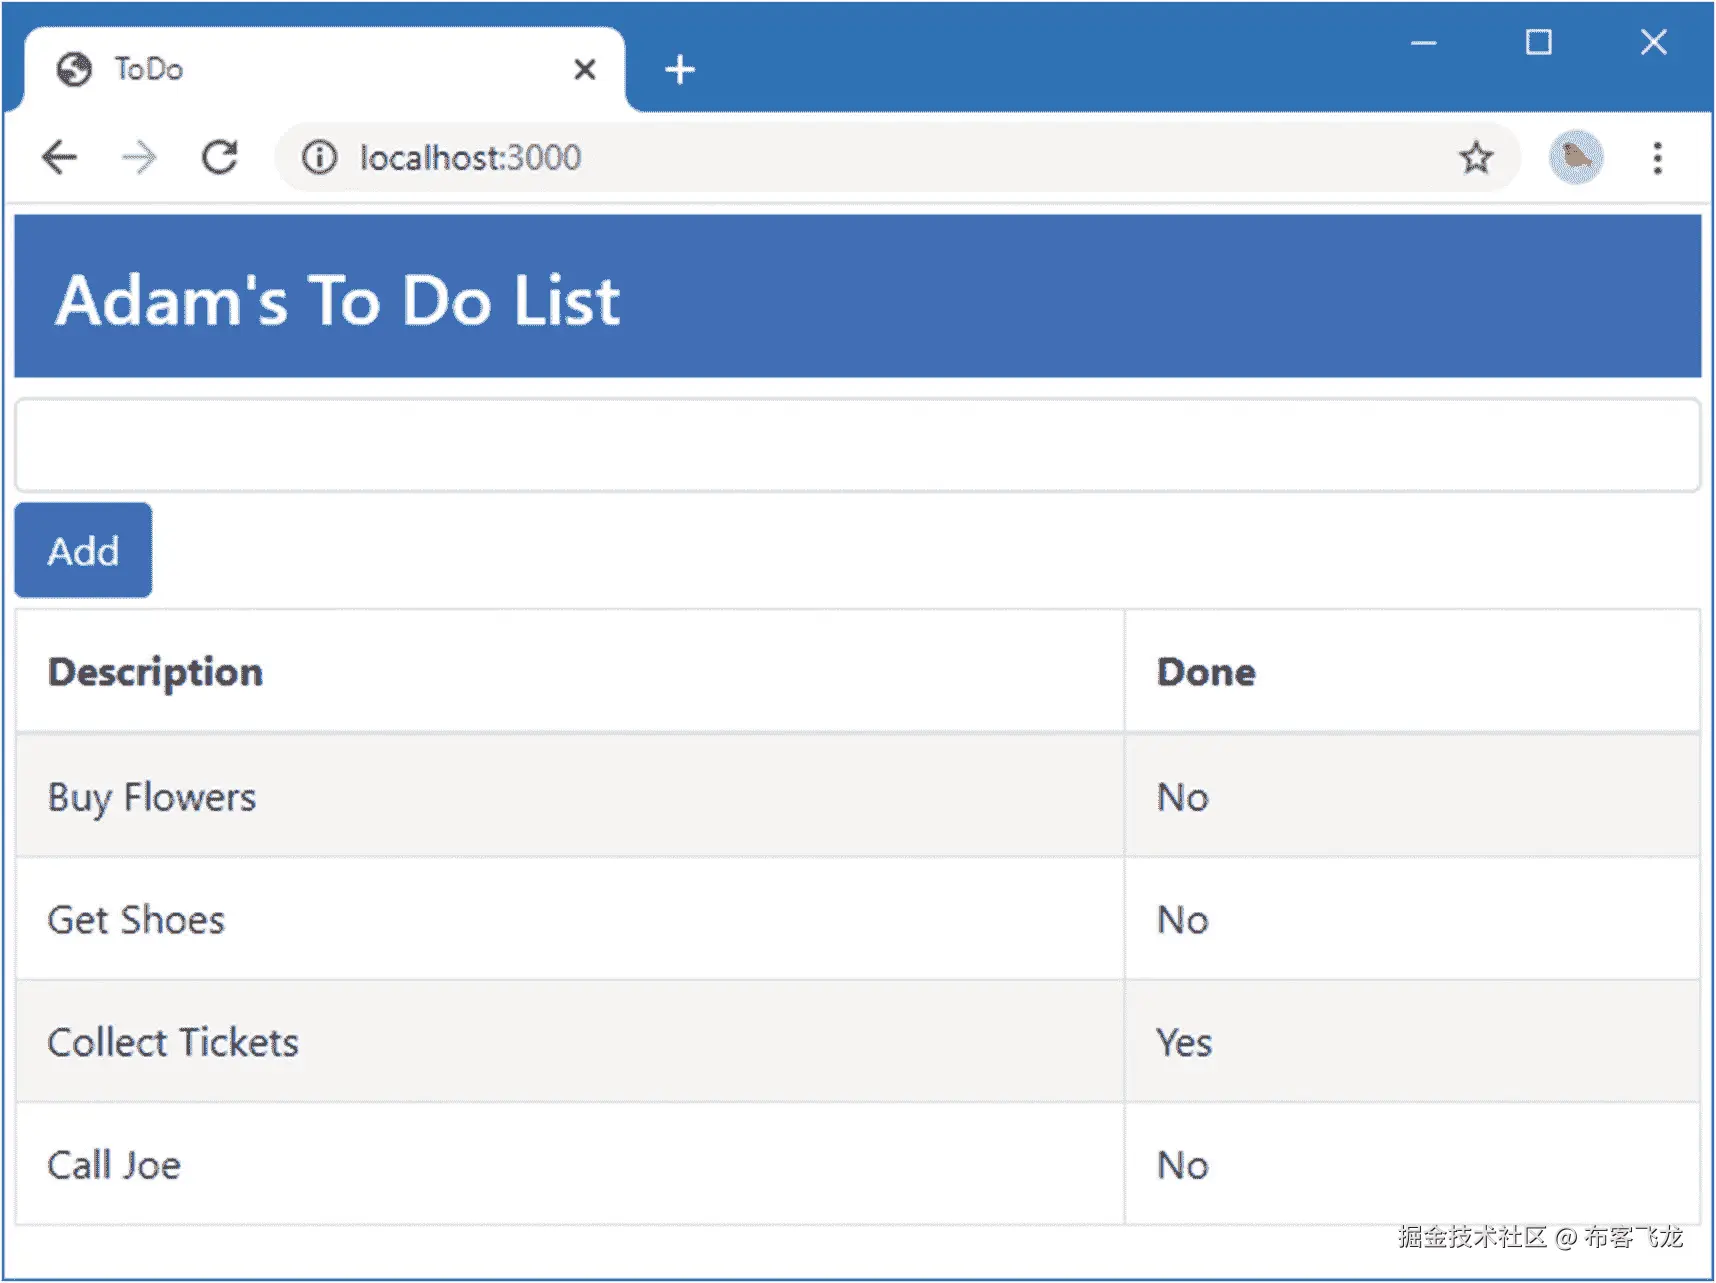Reload the localhost page
Screen dimensions: 1716x1283
[x=220, y=158]
